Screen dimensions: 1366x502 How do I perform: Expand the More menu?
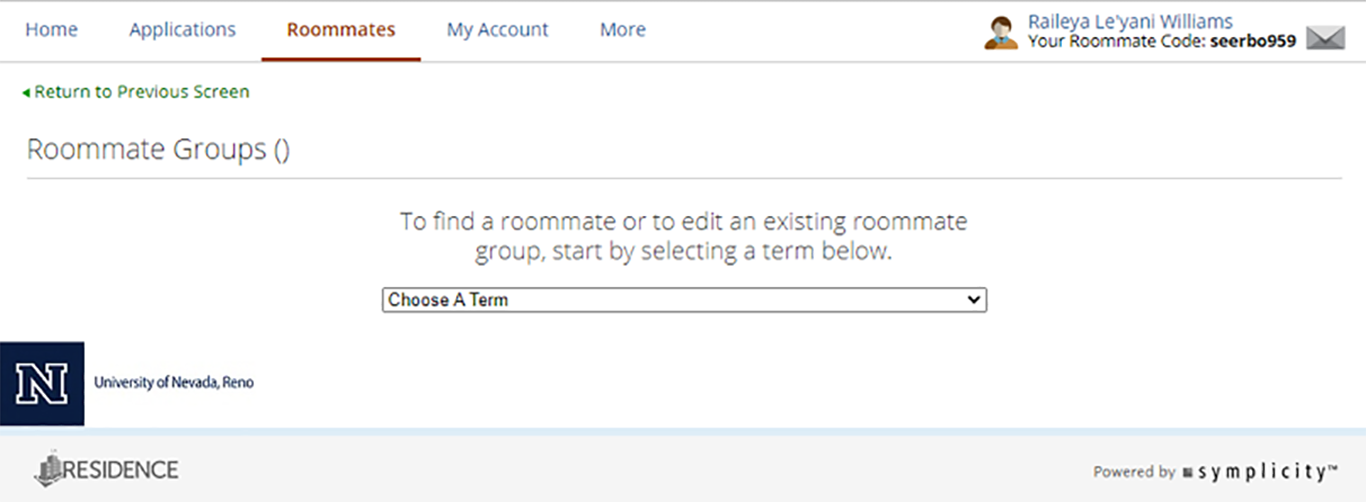(622, 30)
